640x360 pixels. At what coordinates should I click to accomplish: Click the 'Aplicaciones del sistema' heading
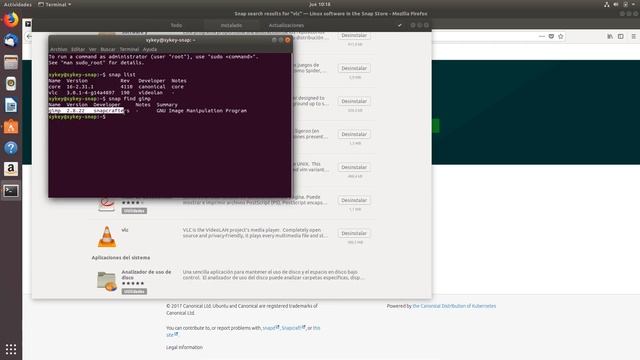point(121,258)
